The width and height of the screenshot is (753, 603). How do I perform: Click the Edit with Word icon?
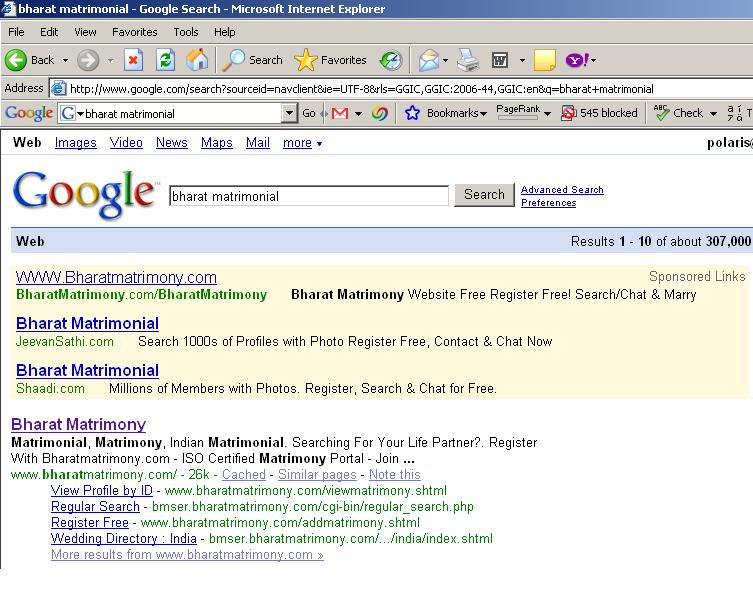[500, 60]
